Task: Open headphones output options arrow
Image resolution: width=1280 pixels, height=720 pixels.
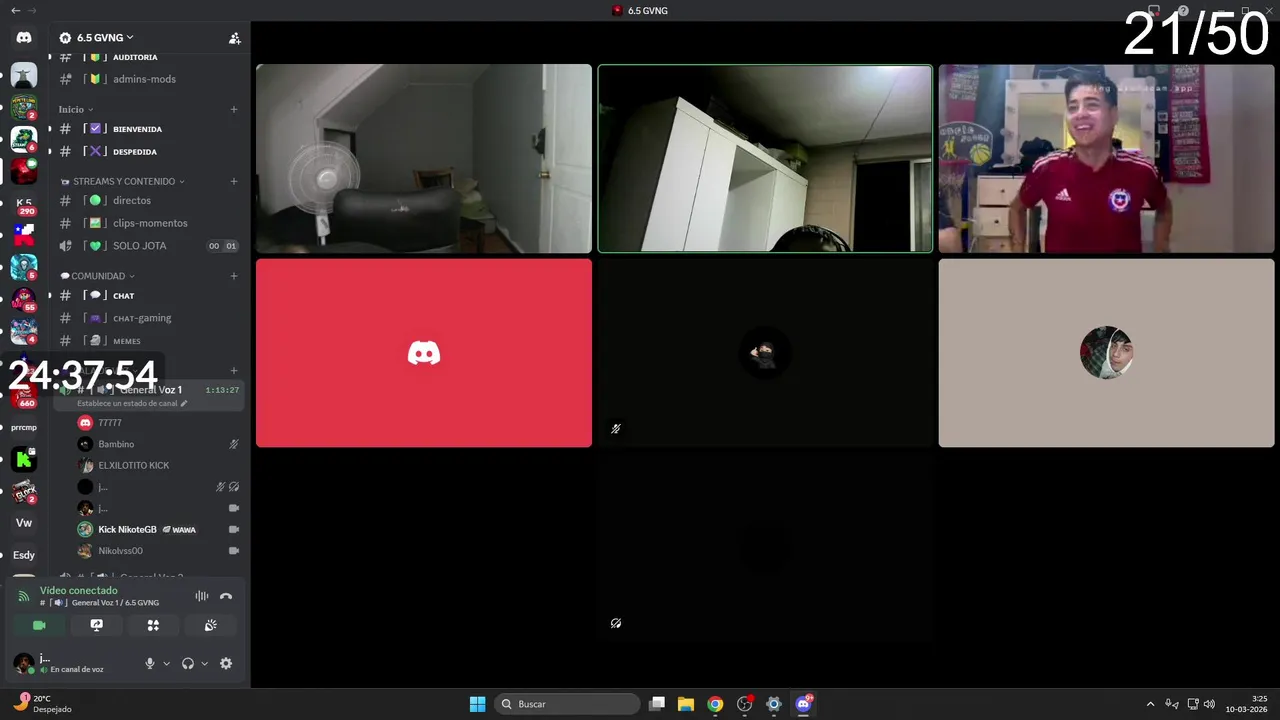Action: pyautogui.click(x=204, y=663)
